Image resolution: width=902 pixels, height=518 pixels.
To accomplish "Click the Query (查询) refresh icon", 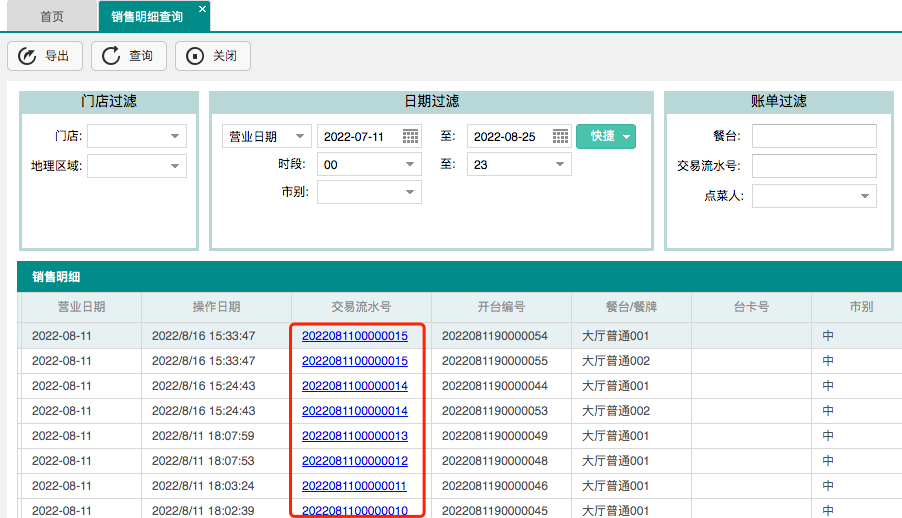I will coord(111,56).
